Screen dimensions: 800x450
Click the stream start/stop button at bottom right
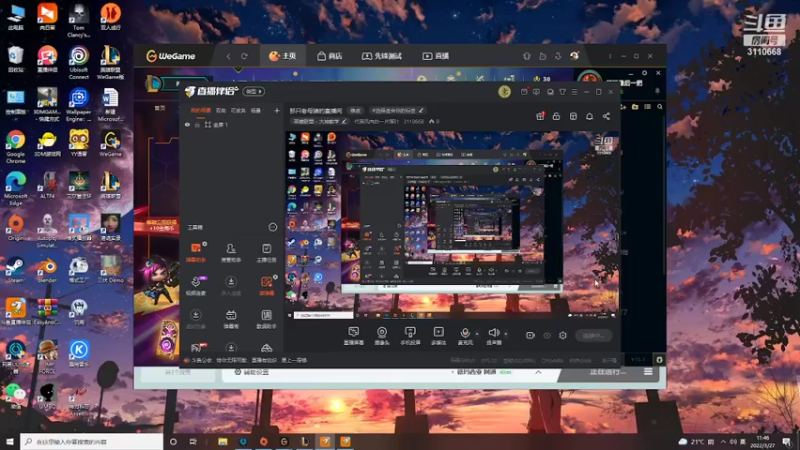click(x=594, y=335)
